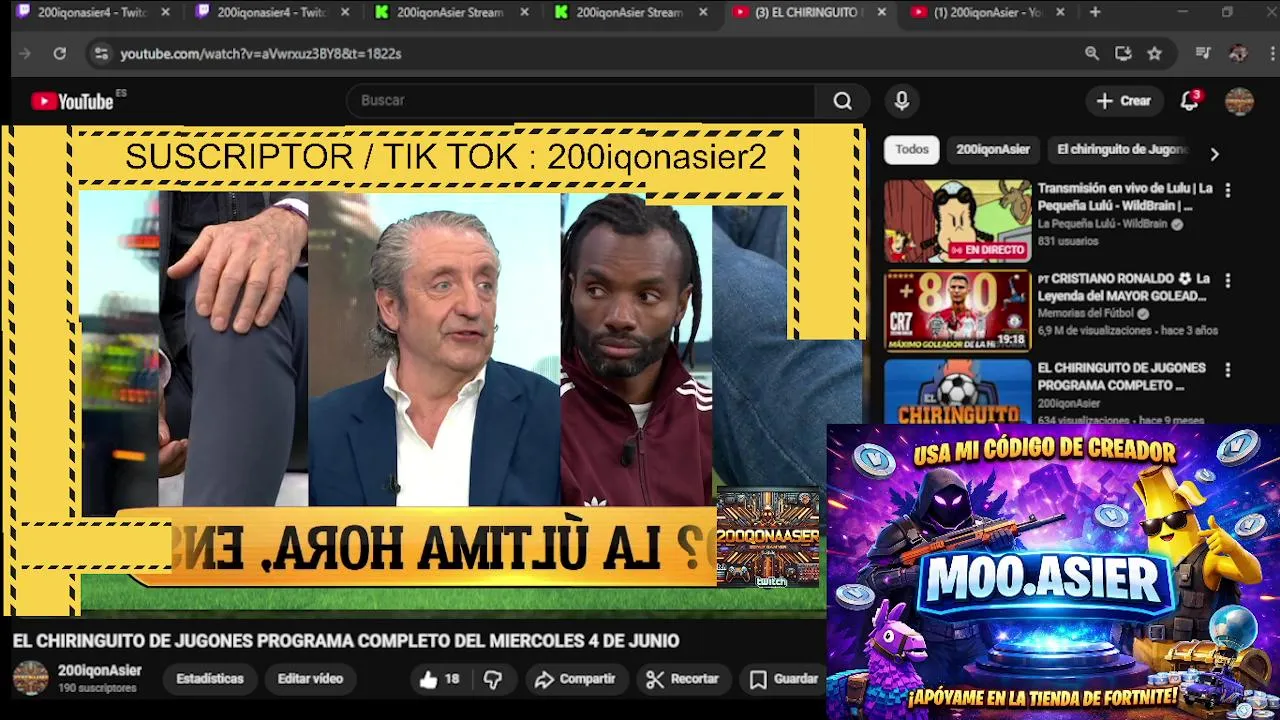Open El Chiringuito suggested video thumbnail
This screenshot has height=720, width=1280.
pos(957,392)
